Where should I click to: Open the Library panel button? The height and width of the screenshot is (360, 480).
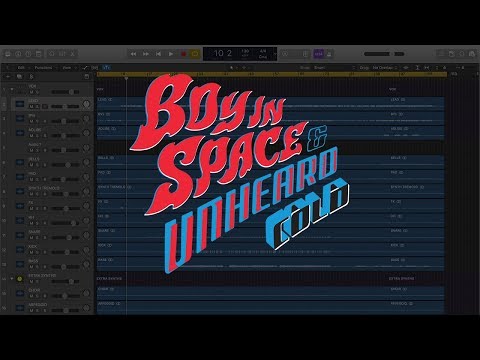8,54
